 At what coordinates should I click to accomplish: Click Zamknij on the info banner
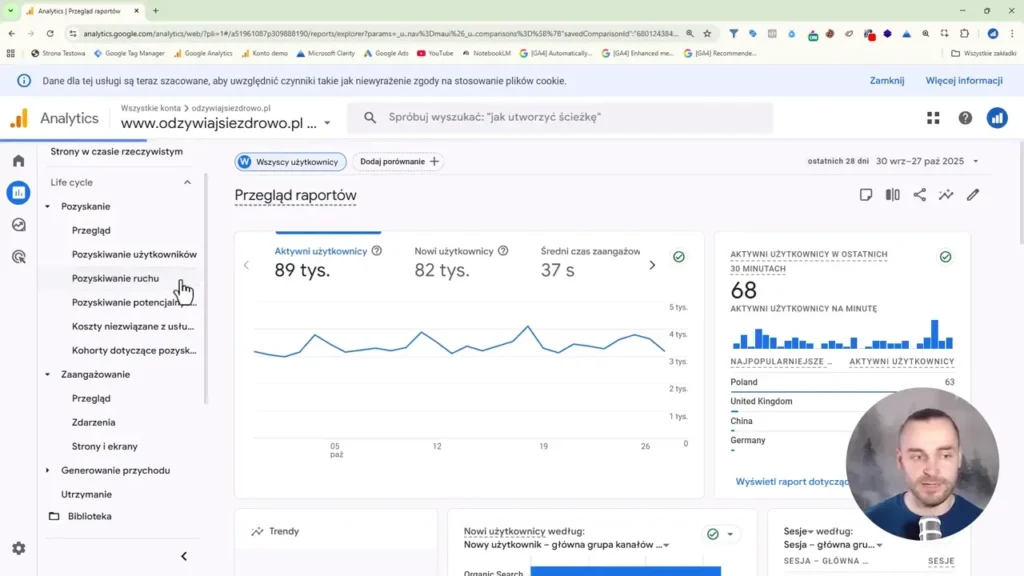(x=887, y=81)
